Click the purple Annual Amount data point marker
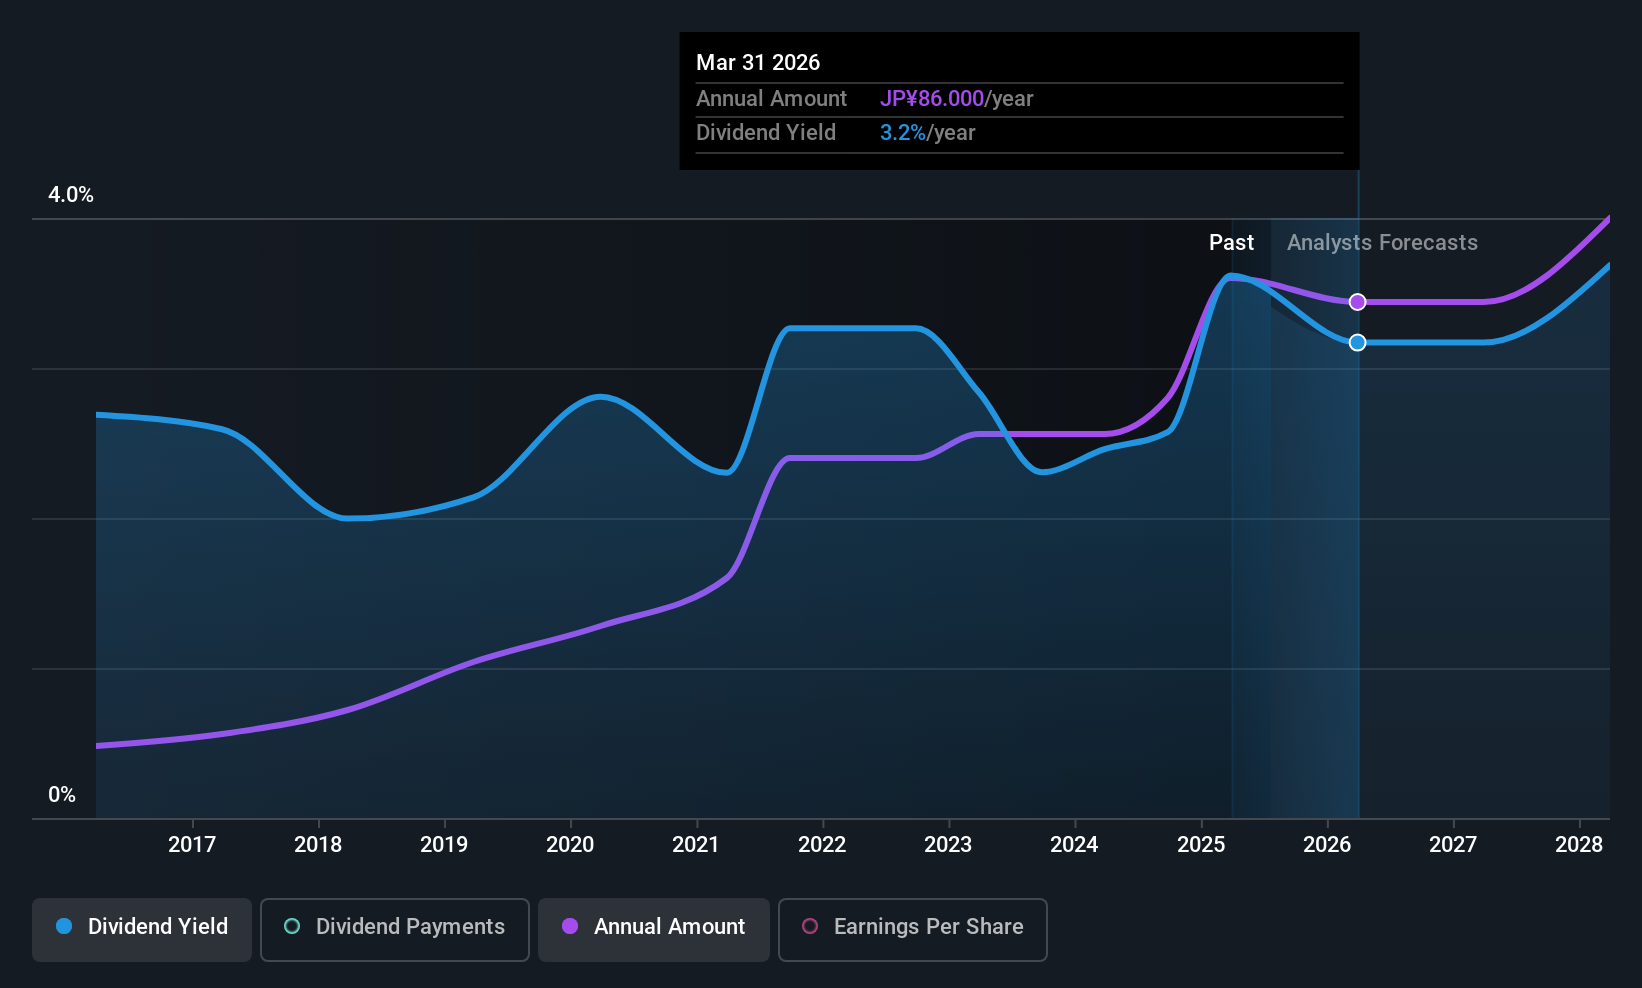Screen dimensions: 1642x988 pos(1357,302)
